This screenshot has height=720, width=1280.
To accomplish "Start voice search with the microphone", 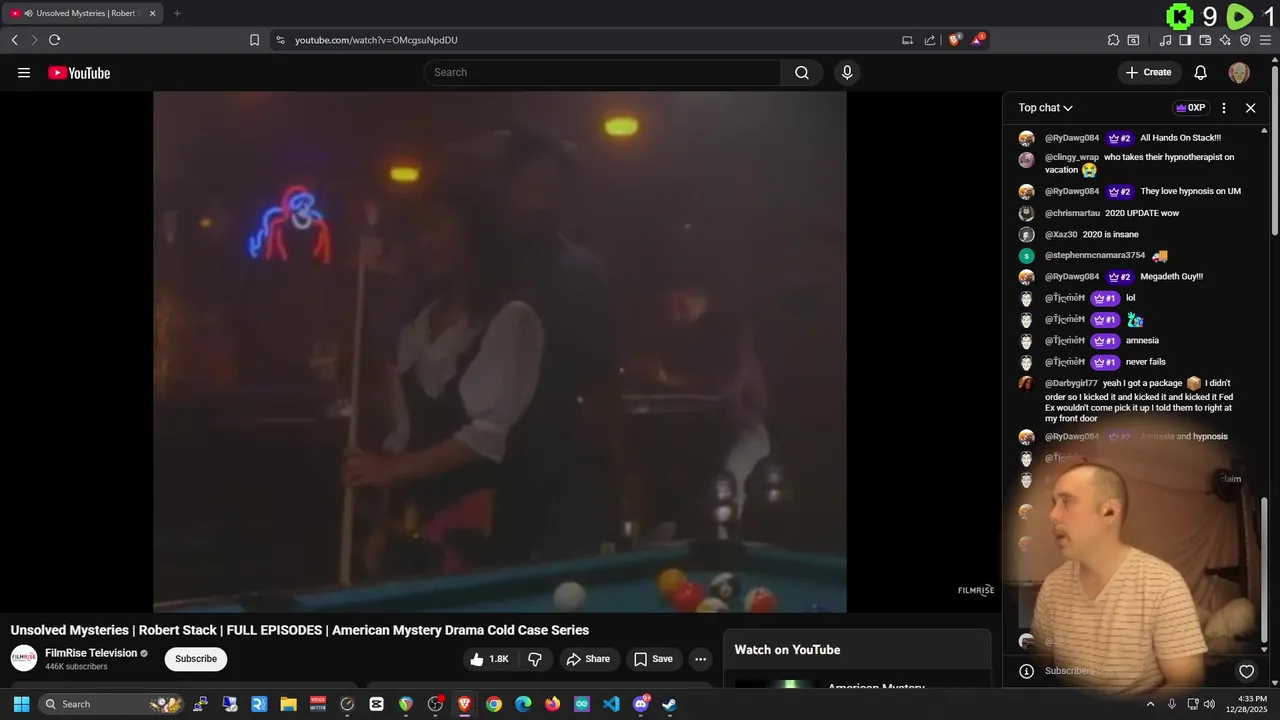I will click(847, 72).
